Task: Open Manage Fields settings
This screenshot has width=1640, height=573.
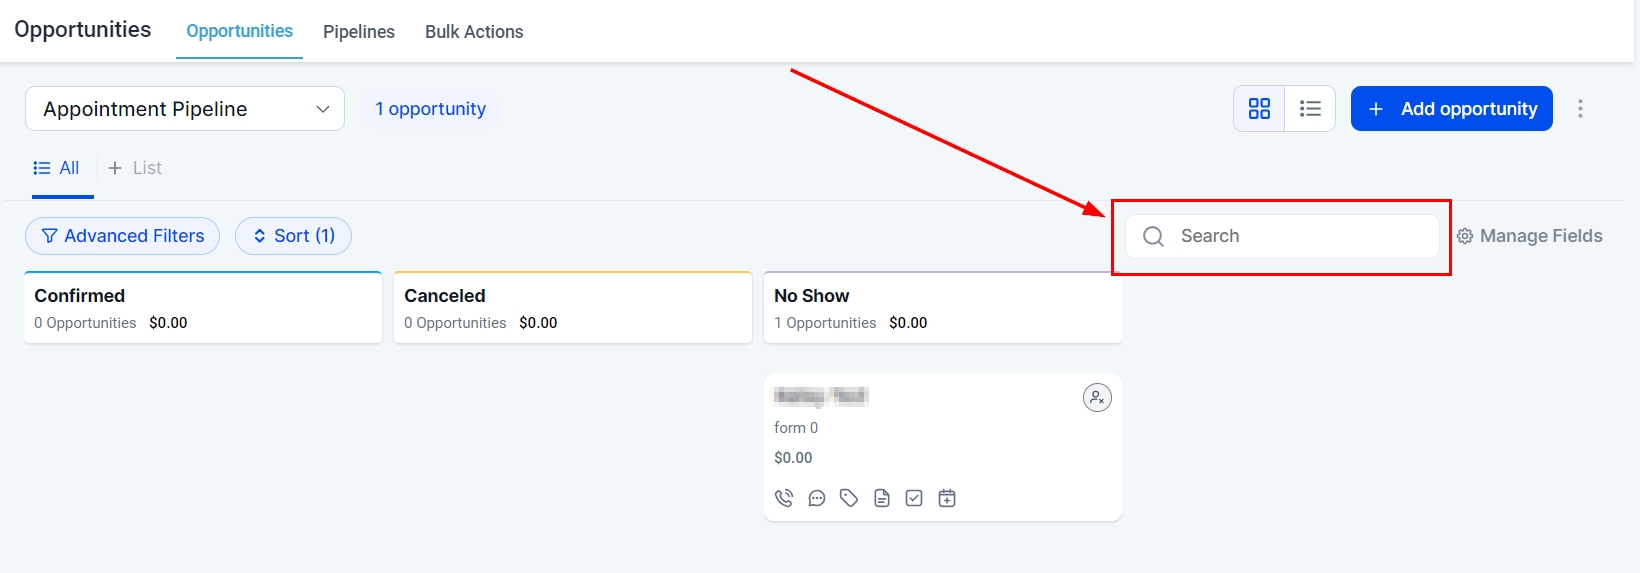Action: pos(1530,236)
